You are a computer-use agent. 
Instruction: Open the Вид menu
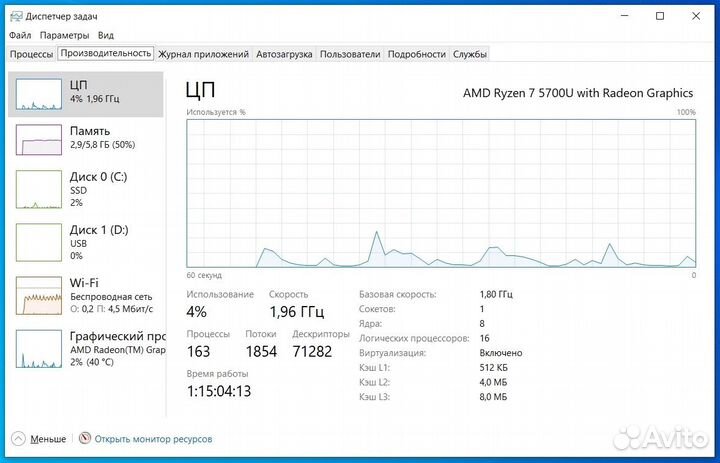pos(106,35)
